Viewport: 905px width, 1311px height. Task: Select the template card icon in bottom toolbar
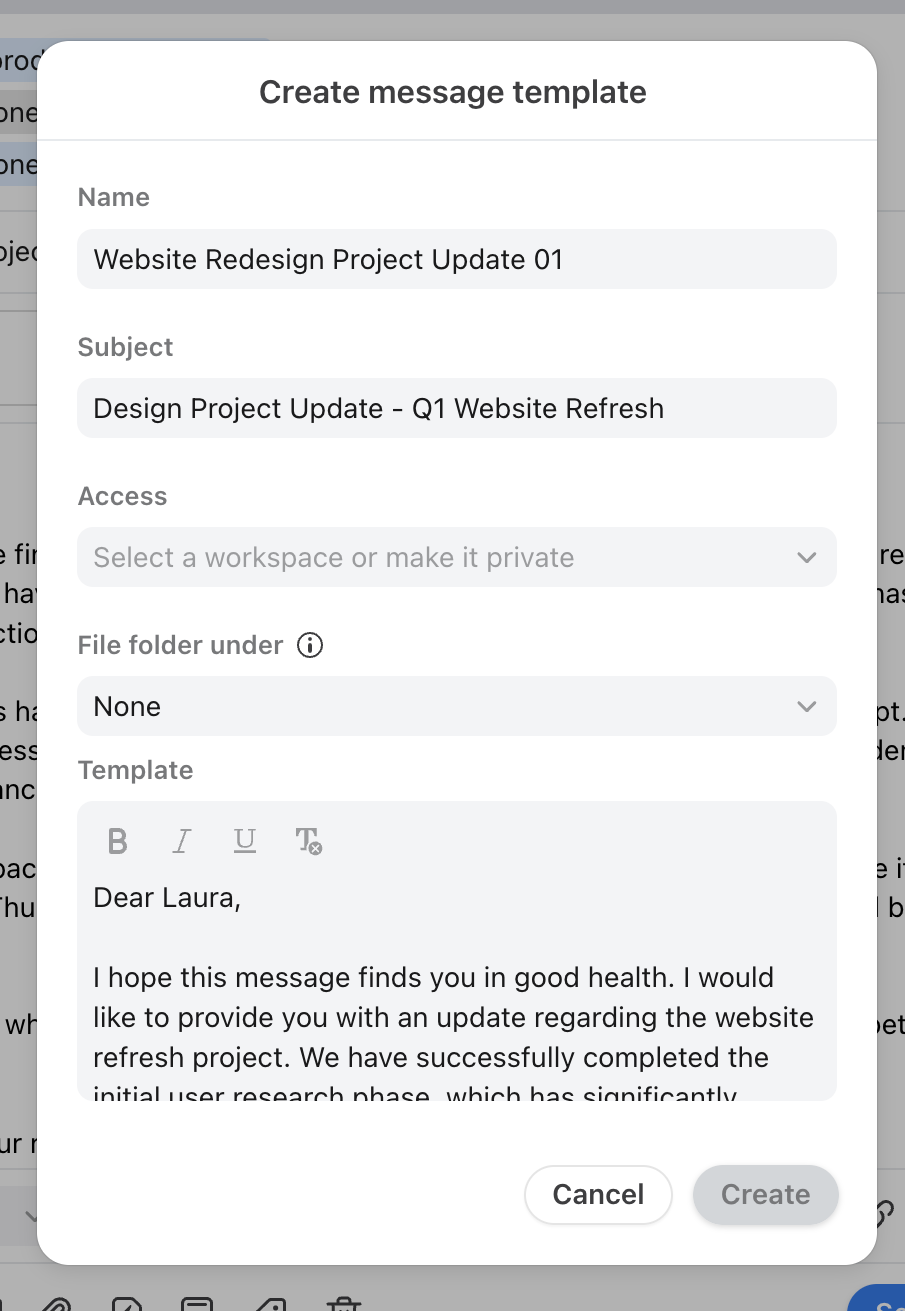coord(198,1305)
